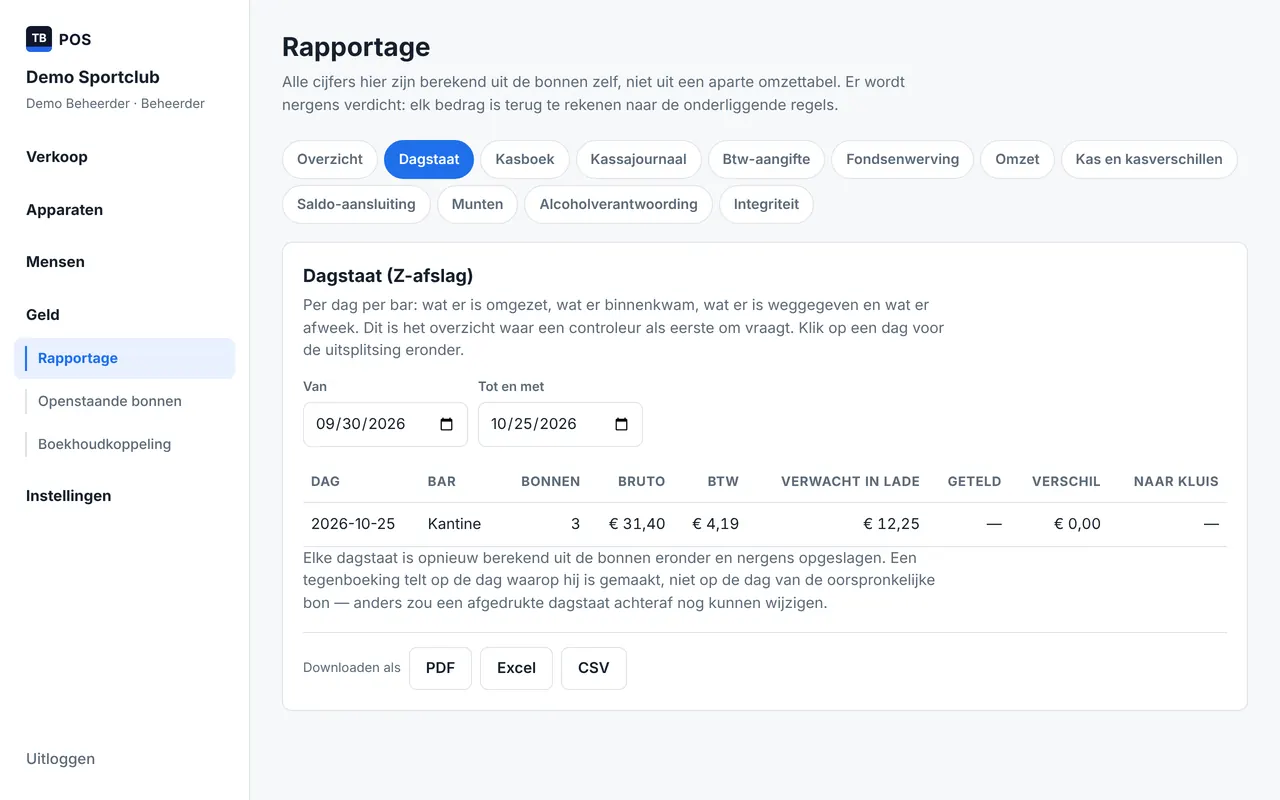1280x800 pixels.
Task: Open Rapportage in the sidebar
Action: click(x=125, y=358)
